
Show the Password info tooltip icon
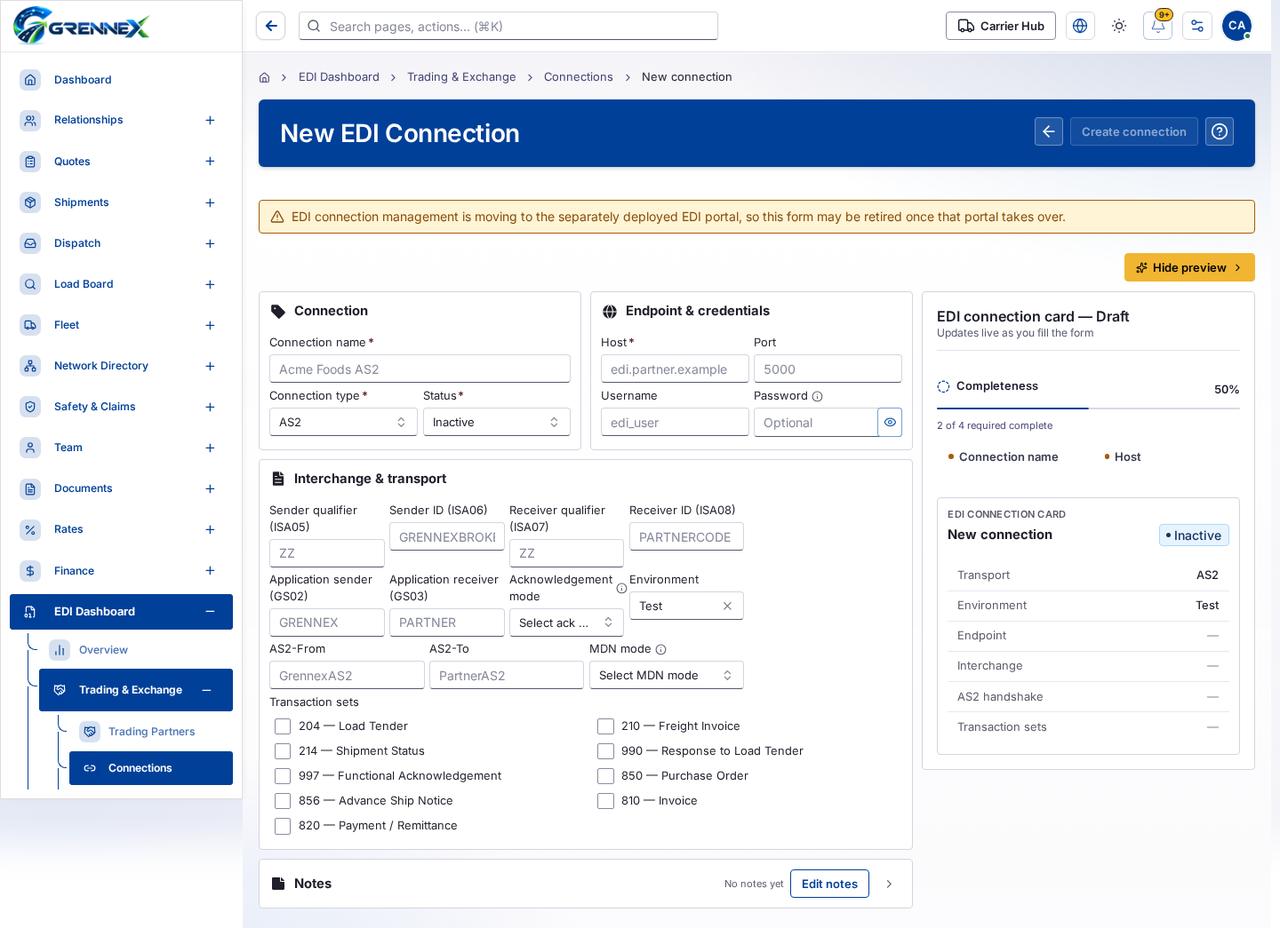(817, 396)
